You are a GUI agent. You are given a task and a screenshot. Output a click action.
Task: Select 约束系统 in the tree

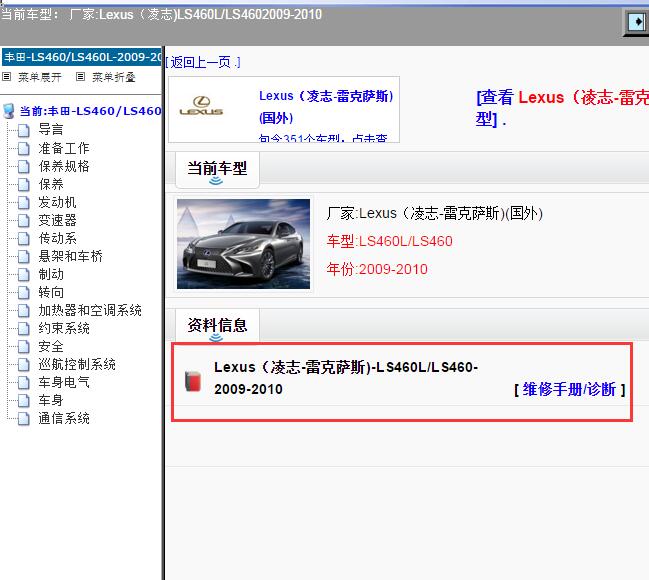pyautogui.click(x=64, y=328)
